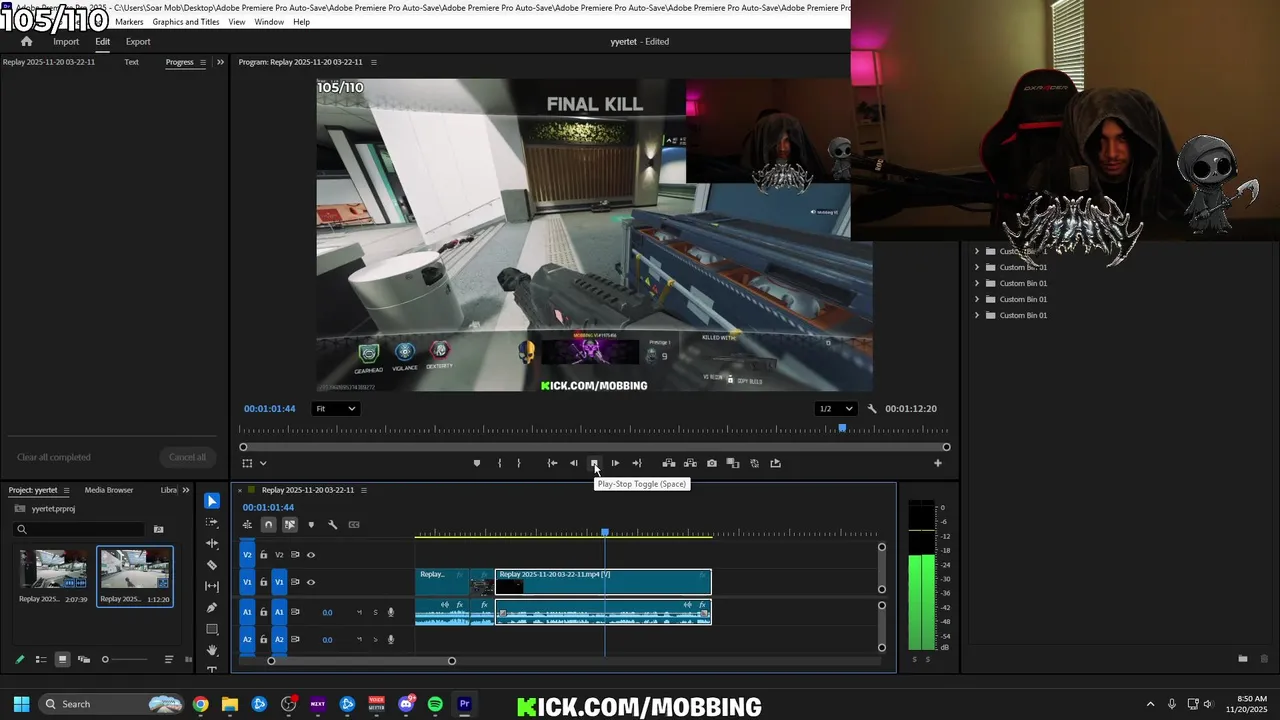The image size is (1280, 720).
Task: Select the Hand tool
Action: pos(212,650)
